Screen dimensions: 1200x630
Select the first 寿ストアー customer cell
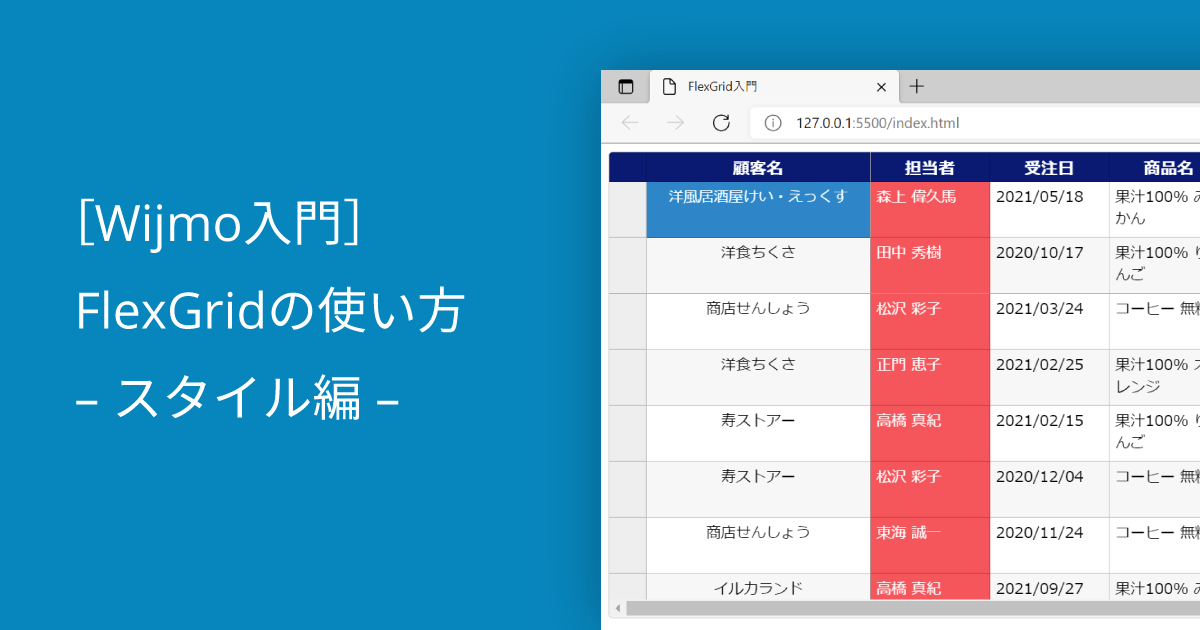point(757,419)
